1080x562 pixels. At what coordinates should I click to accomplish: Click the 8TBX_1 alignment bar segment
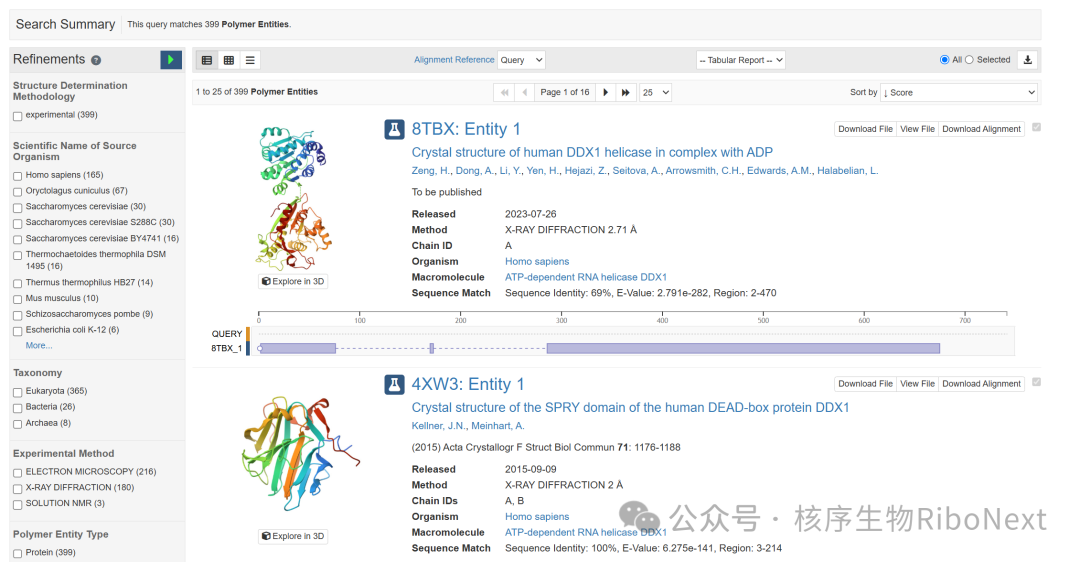[x=743, y=348]
